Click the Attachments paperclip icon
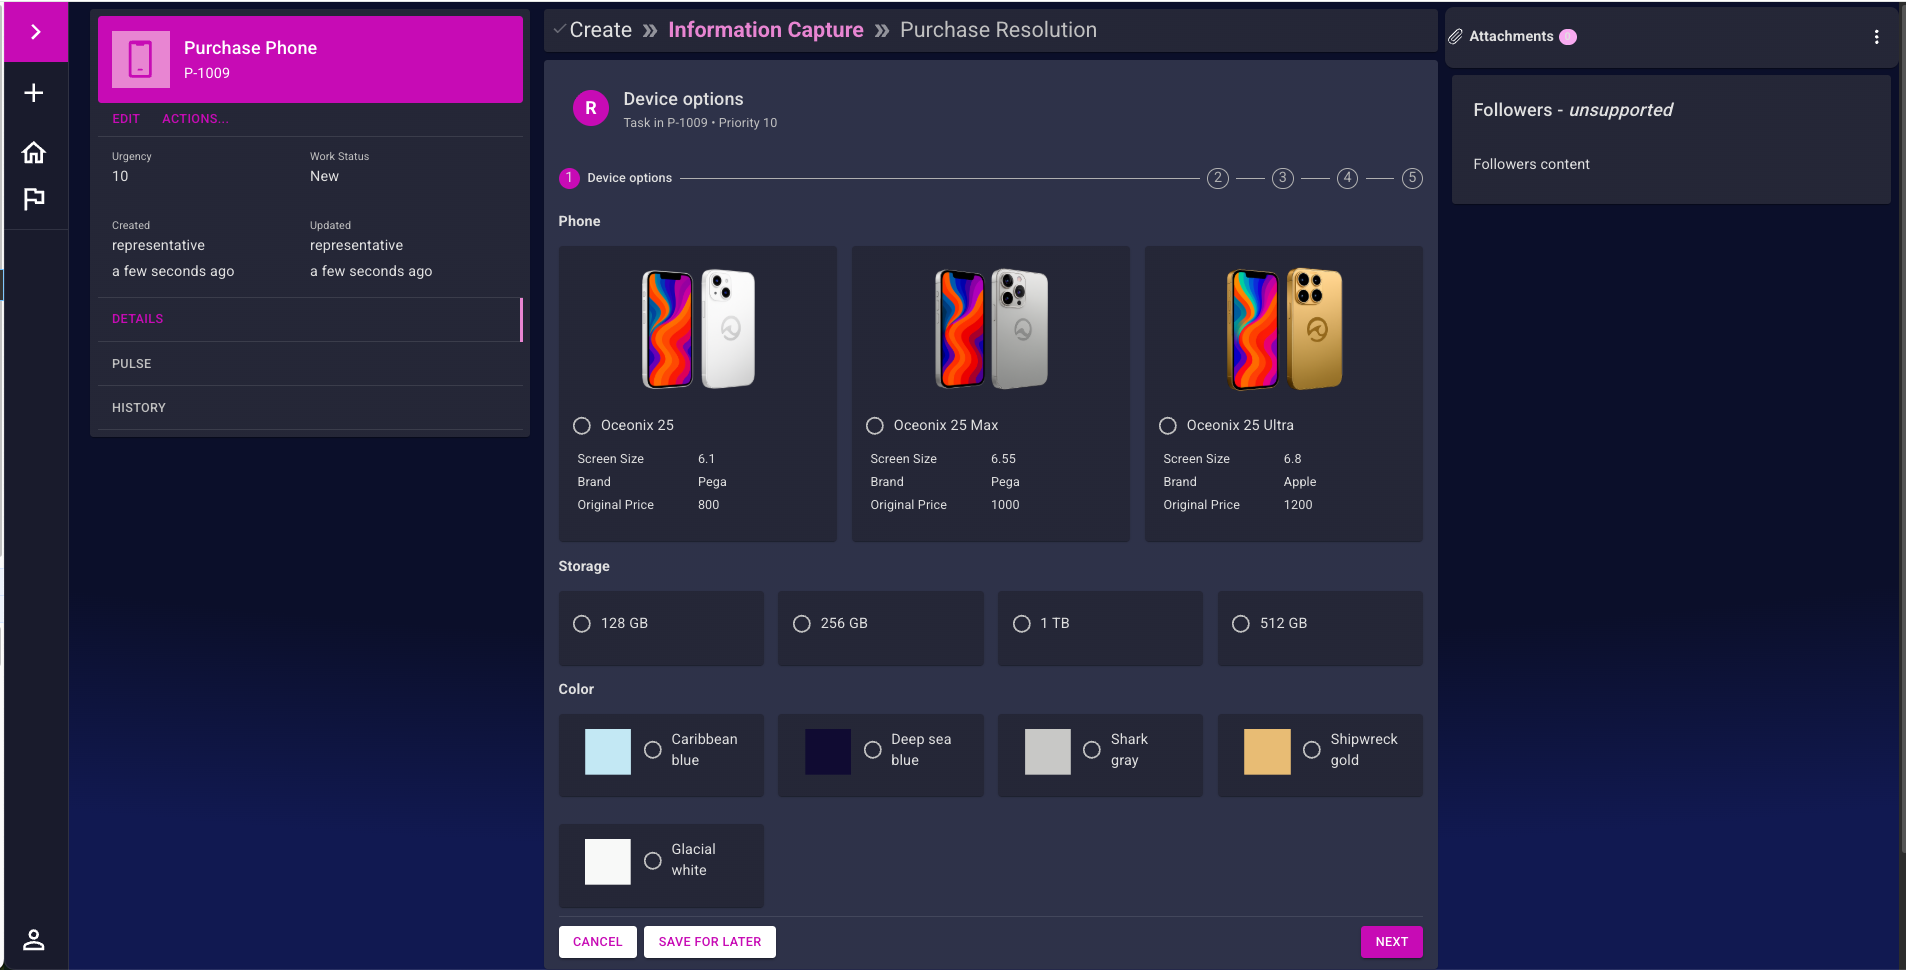Viewport: 1906px width, 970px height. tap(1456, 37)
